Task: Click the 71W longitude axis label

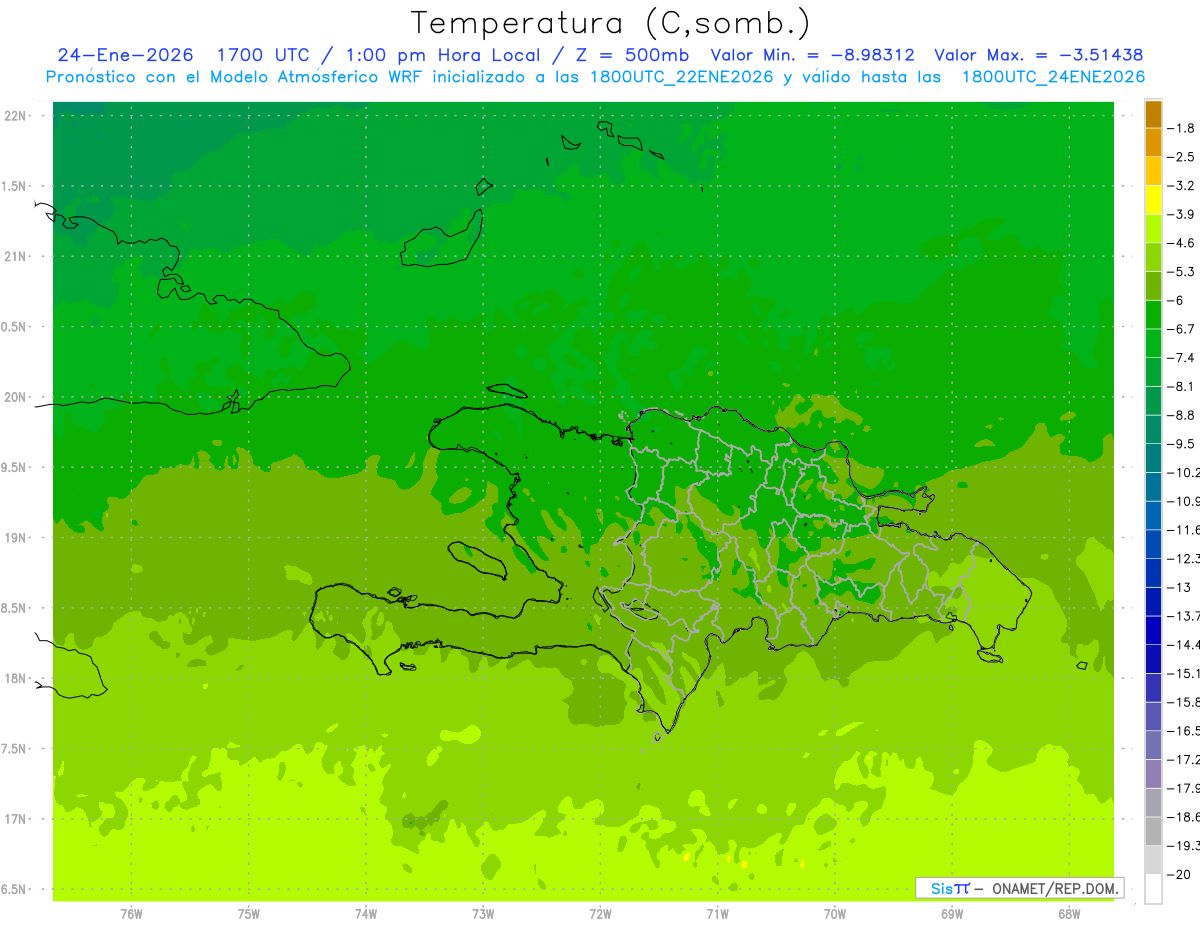Action: [717, 914]
